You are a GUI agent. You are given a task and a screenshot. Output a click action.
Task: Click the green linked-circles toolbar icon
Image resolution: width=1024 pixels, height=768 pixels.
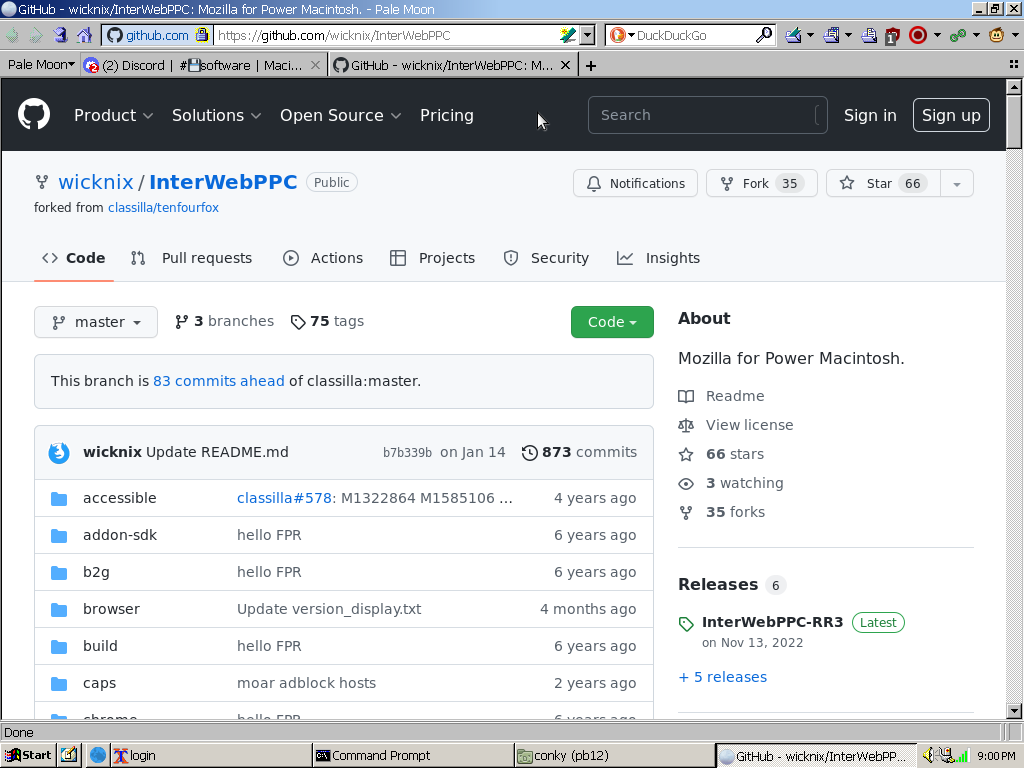958,35
